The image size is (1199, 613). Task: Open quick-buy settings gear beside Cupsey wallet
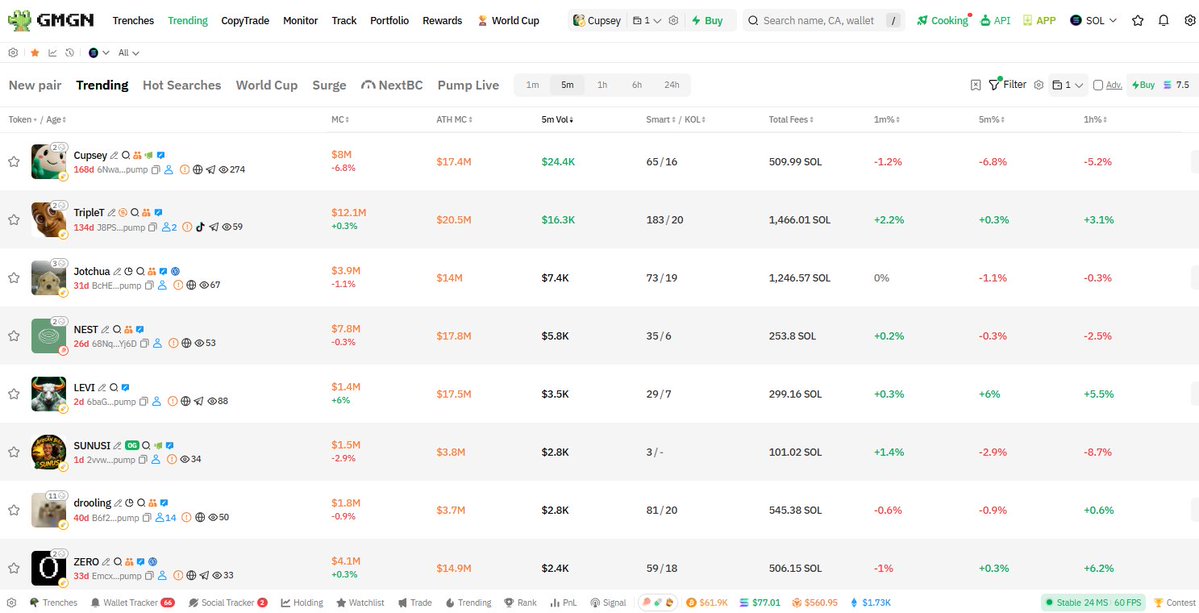tap(673, 21)
